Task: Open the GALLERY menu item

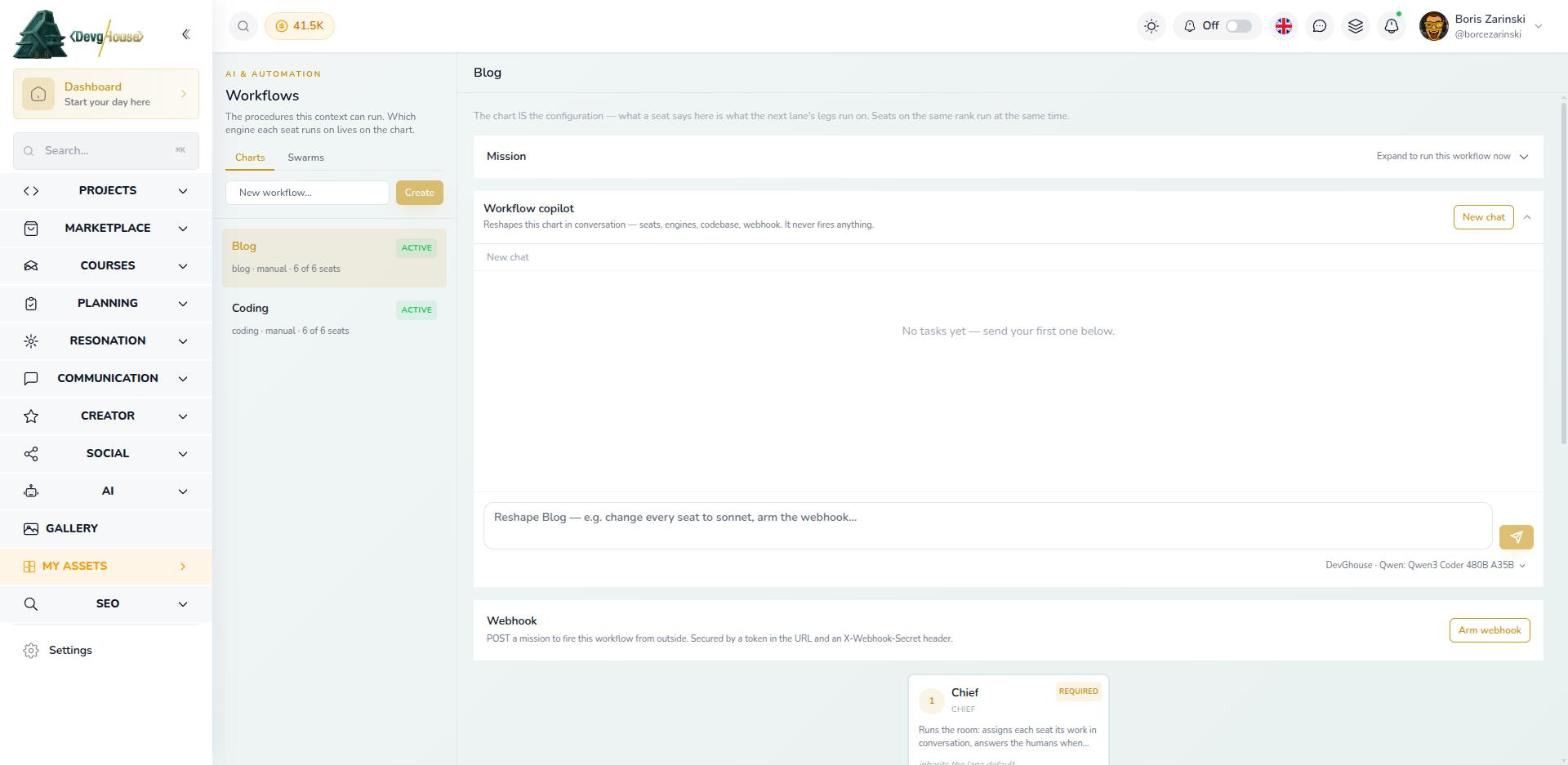Action: (x=106, y=529)
